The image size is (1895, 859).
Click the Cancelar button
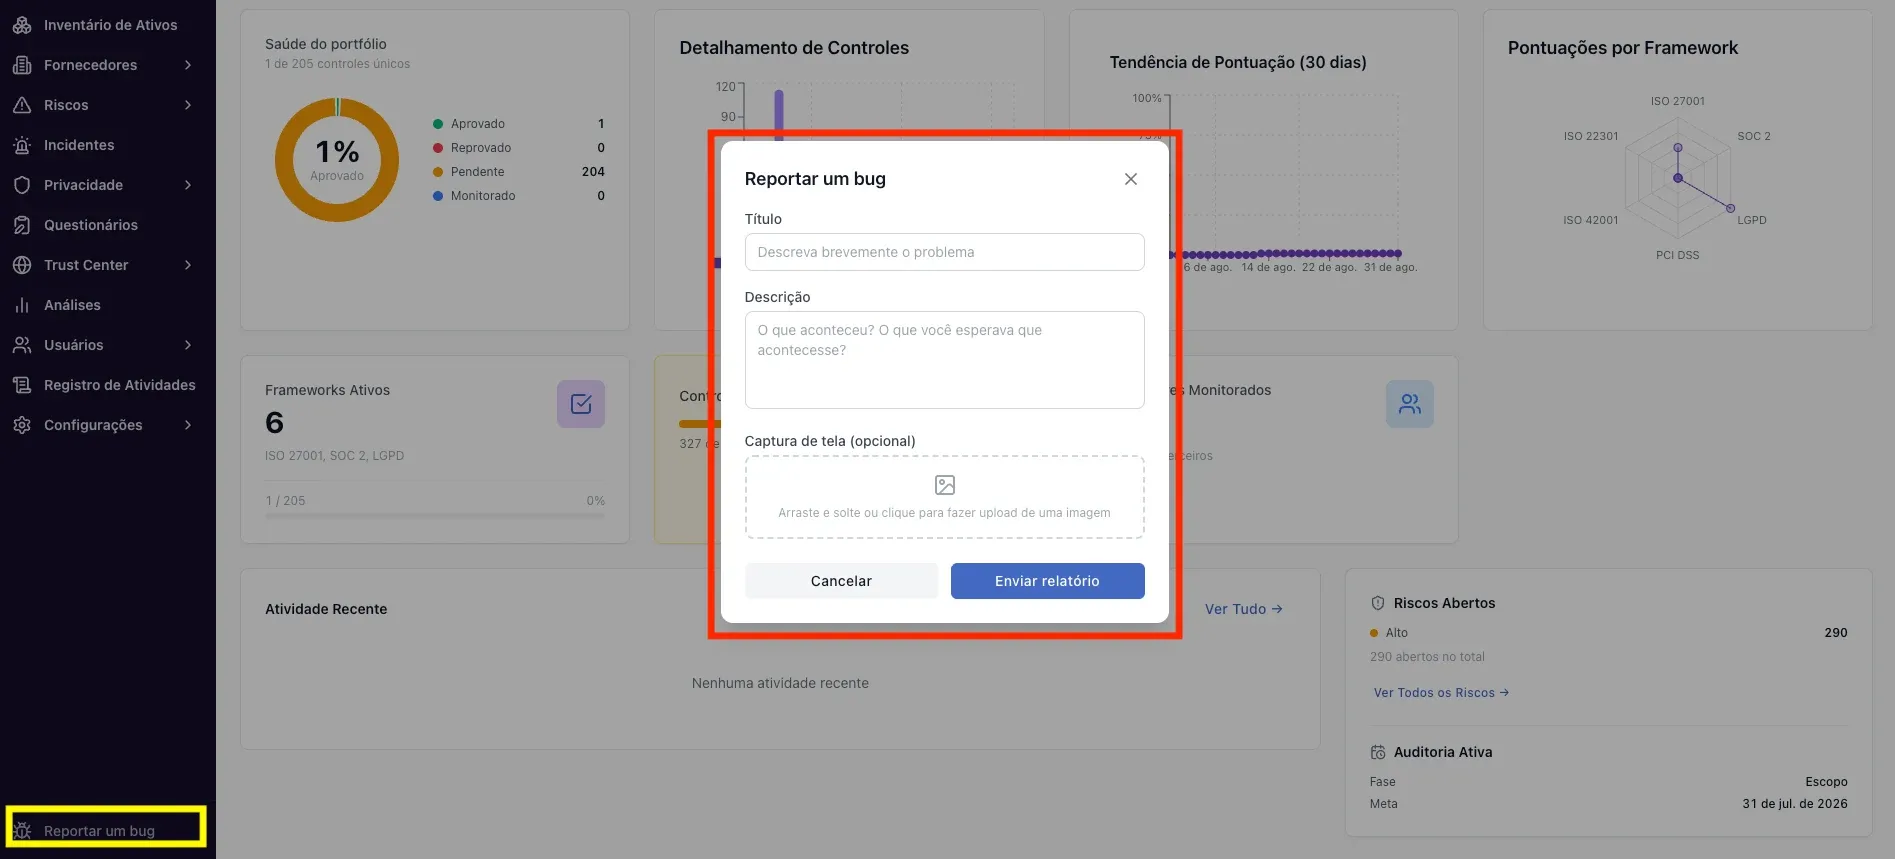point(841,581)
